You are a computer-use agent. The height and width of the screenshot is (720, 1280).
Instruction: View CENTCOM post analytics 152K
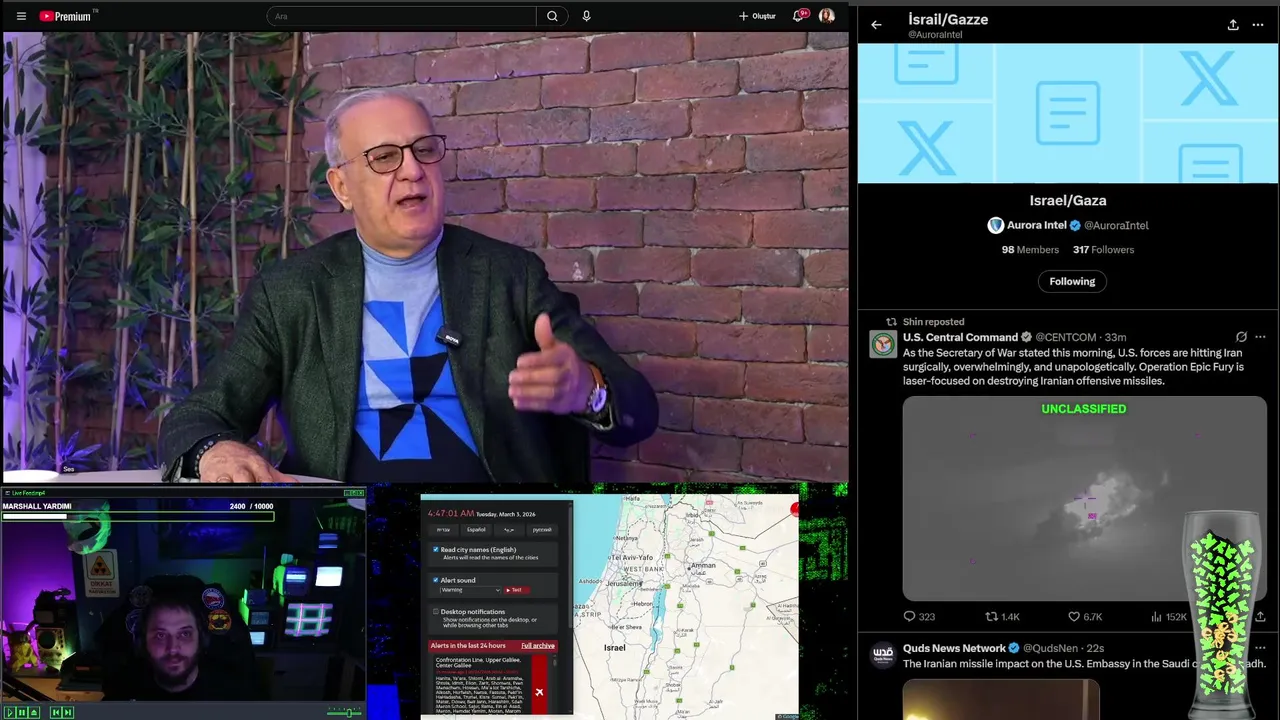tap(1168, 617)
